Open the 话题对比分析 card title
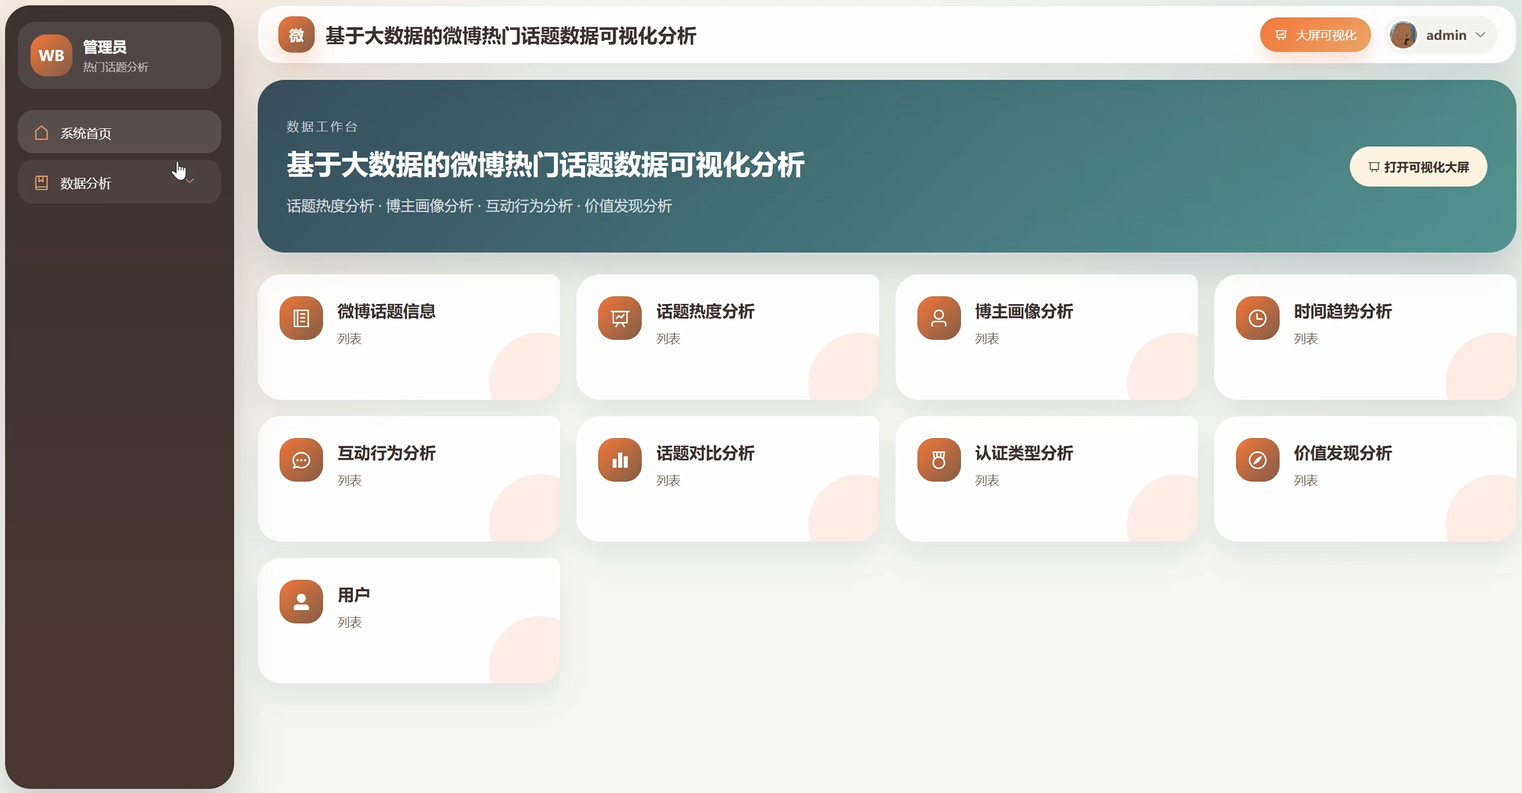The width and height of the screenshot is (1522, 793). point(705,453)
